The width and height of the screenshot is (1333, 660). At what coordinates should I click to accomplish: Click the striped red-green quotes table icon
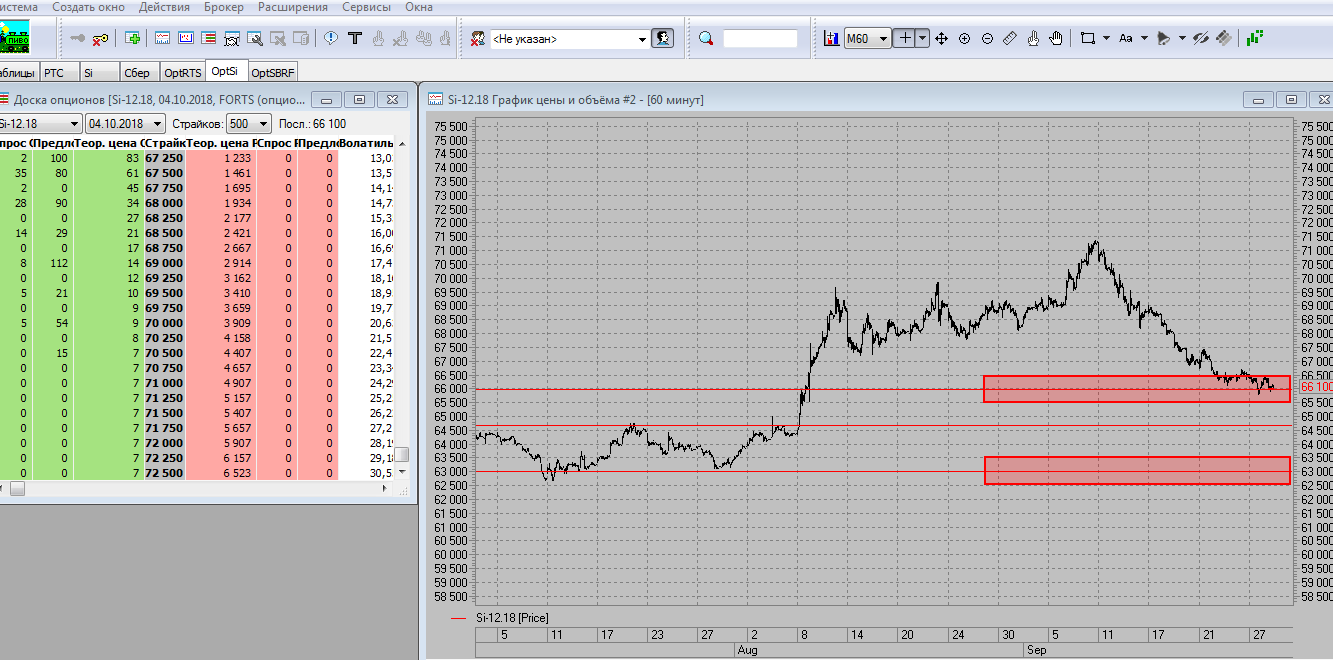(x=208, y=38)
